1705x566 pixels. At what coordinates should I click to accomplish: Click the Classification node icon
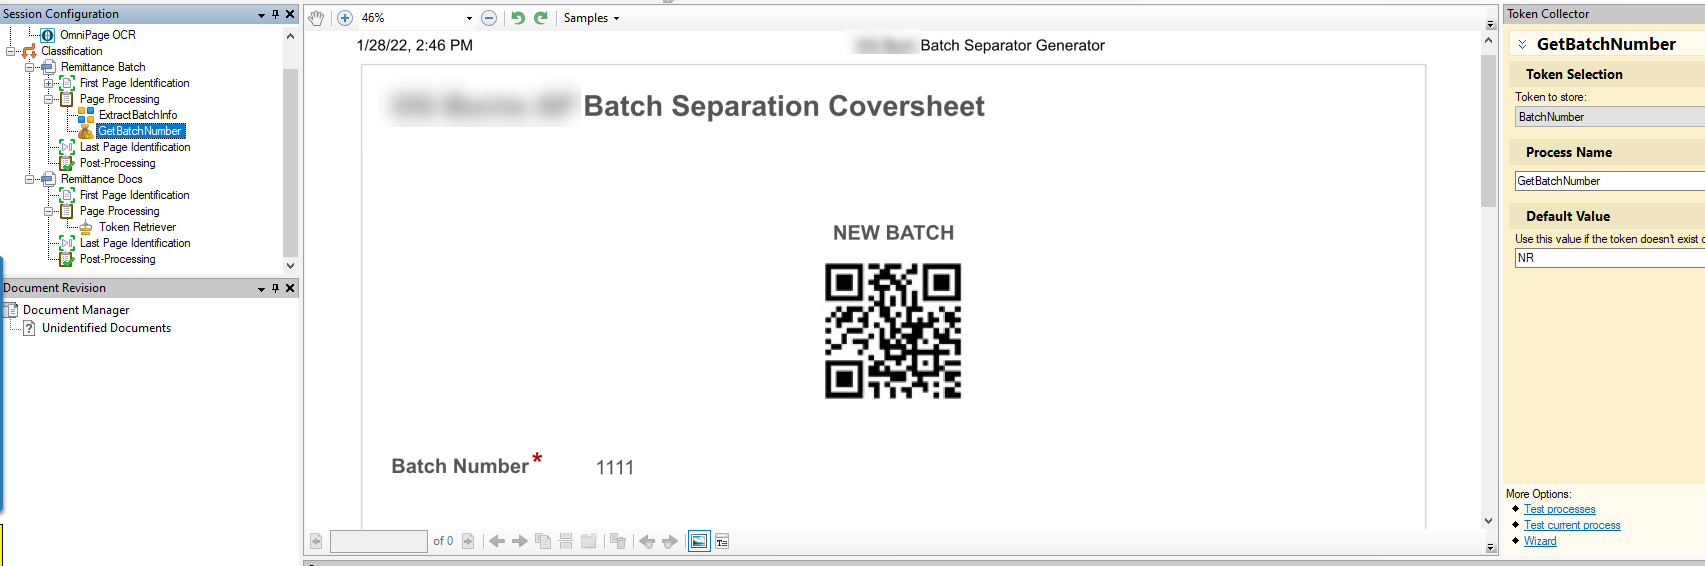[x=29, y=51]
